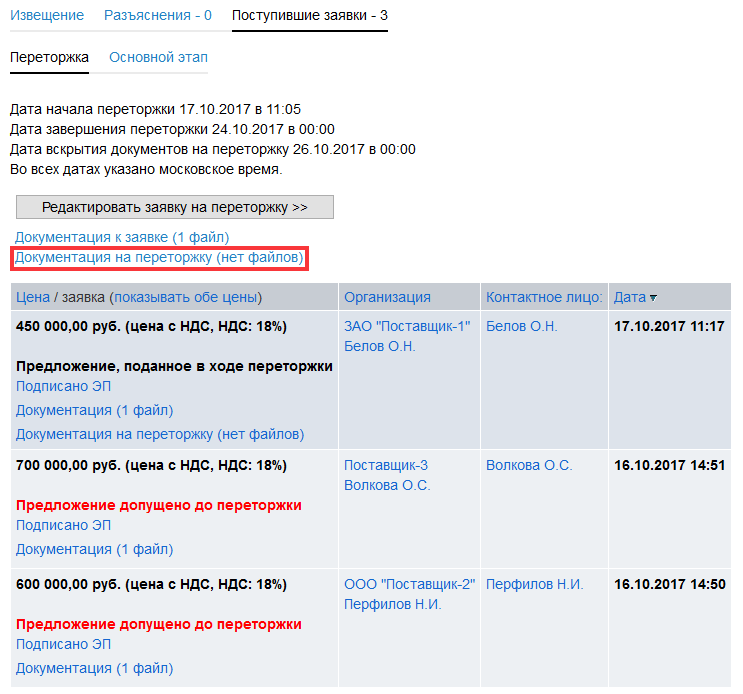Screen dimensions: 743x694
Task: Click the sort arrow next to Дата
Action: click(654, 298)
